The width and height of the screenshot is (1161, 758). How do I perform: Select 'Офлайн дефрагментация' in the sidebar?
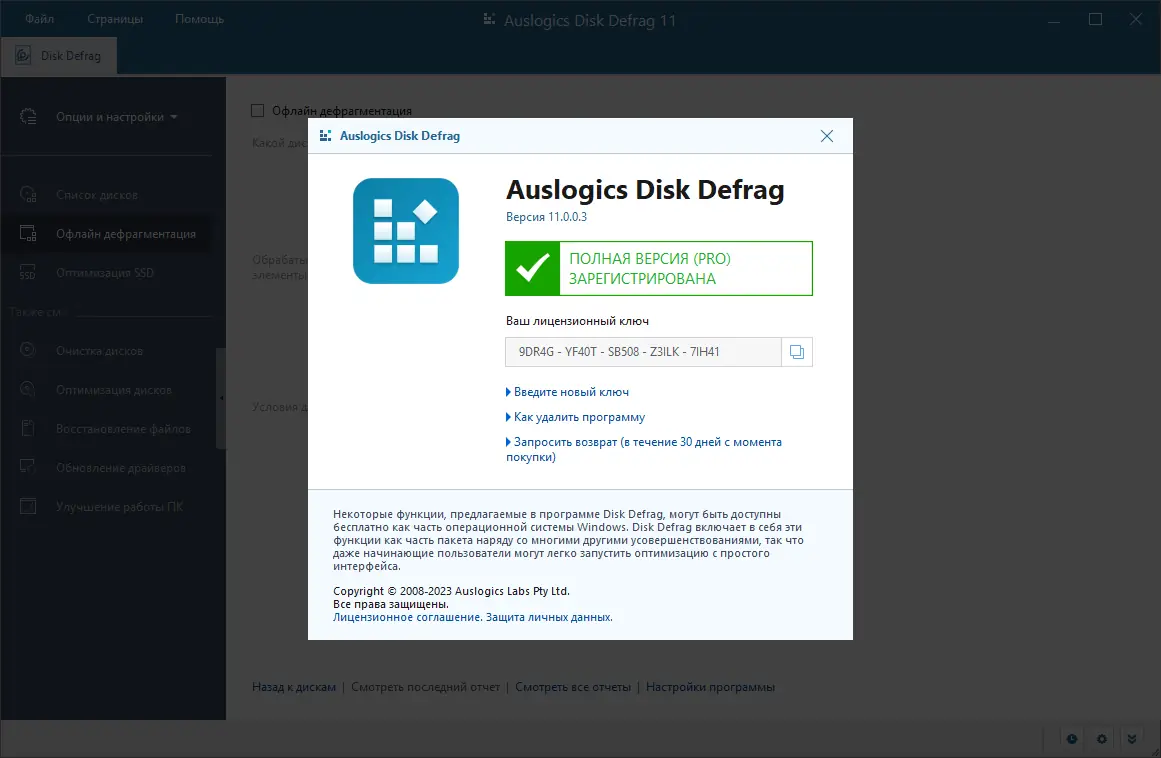click(x=126, y=234)
